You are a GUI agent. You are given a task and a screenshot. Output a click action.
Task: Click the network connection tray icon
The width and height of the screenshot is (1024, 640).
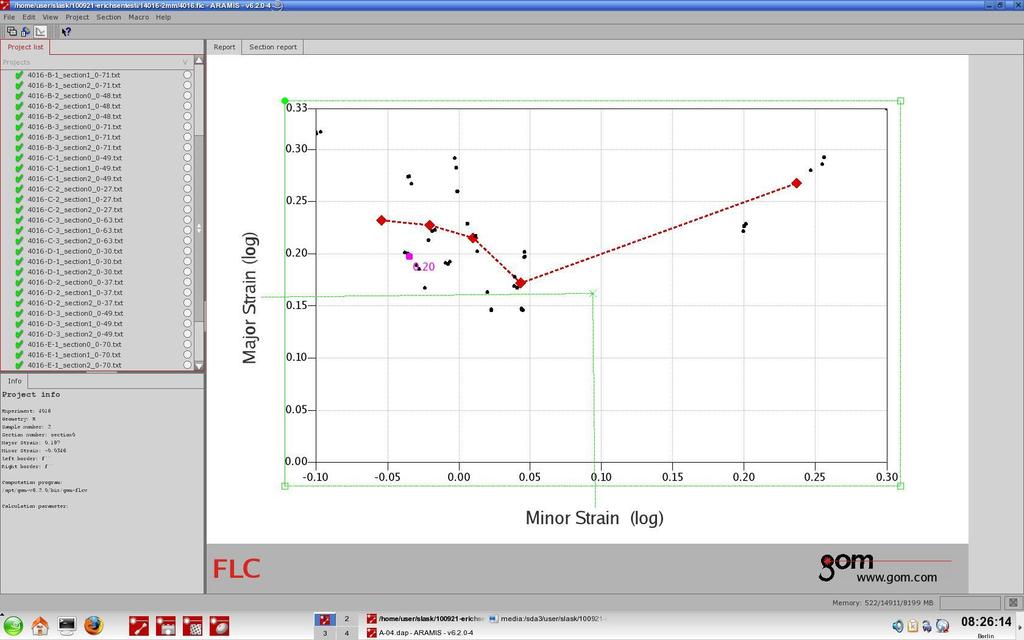[927, 626]
